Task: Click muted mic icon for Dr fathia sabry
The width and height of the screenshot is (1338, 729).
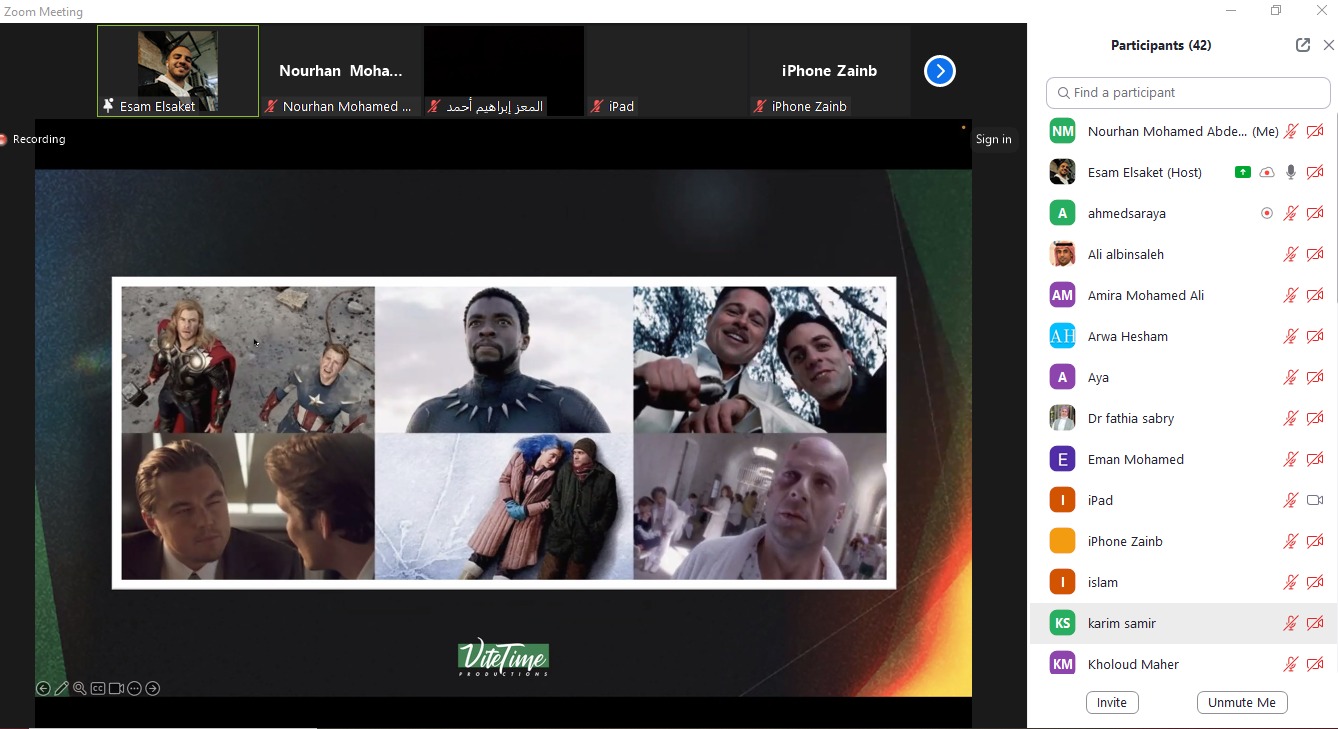Action: [x=1291, y=418]
